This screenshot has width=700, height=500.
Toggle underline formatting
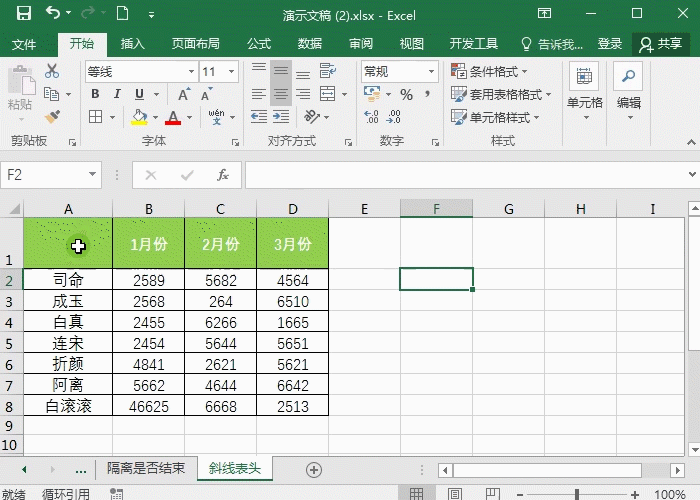point(137,94)
